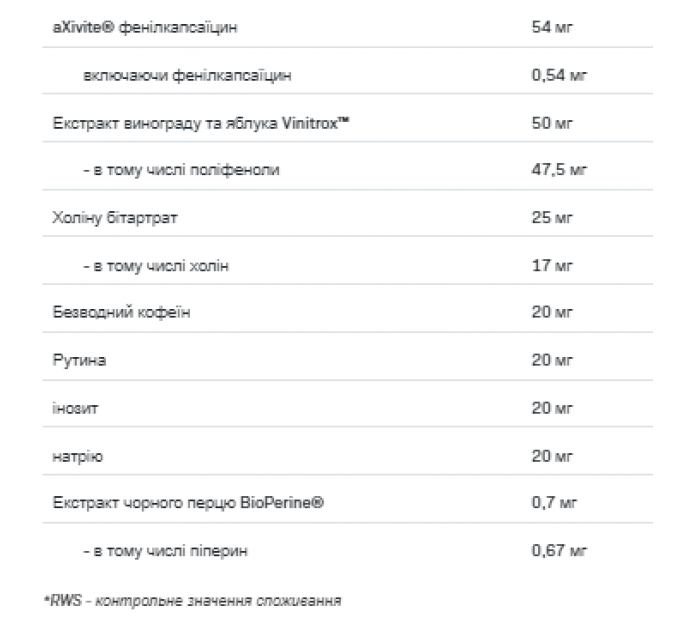Click the Безводний кофеїн row label
This screenshot has height=630, width=680.
click(121, 312)
